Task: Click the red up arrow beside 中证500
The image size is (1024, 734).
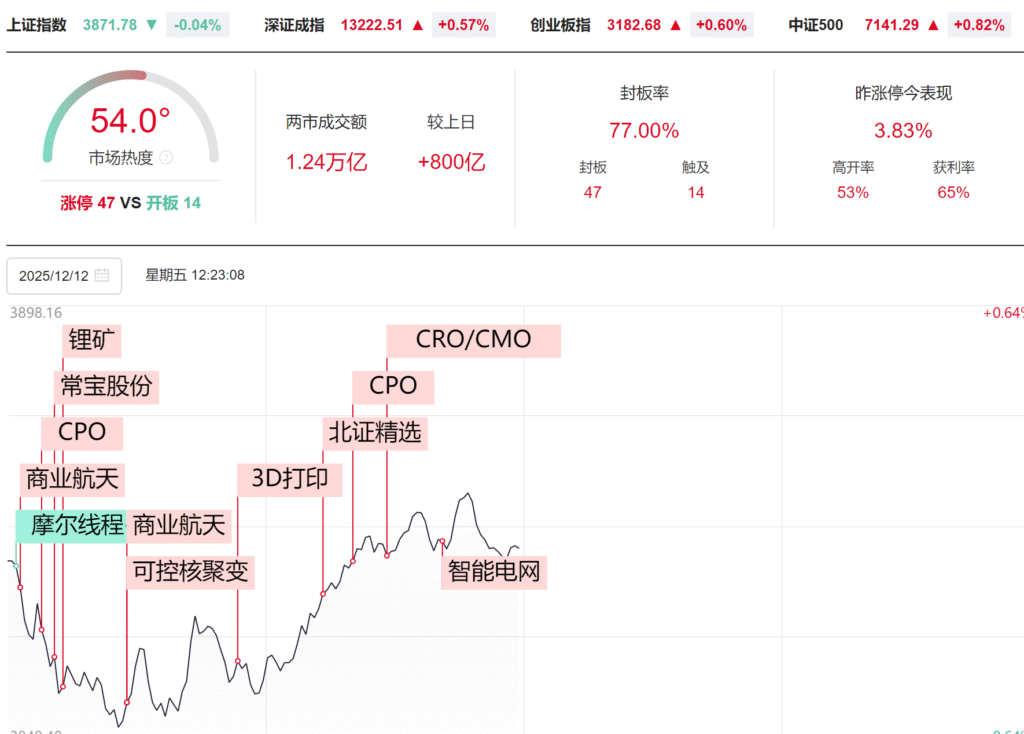Action: pyautogui.click(x=933, y=25)
